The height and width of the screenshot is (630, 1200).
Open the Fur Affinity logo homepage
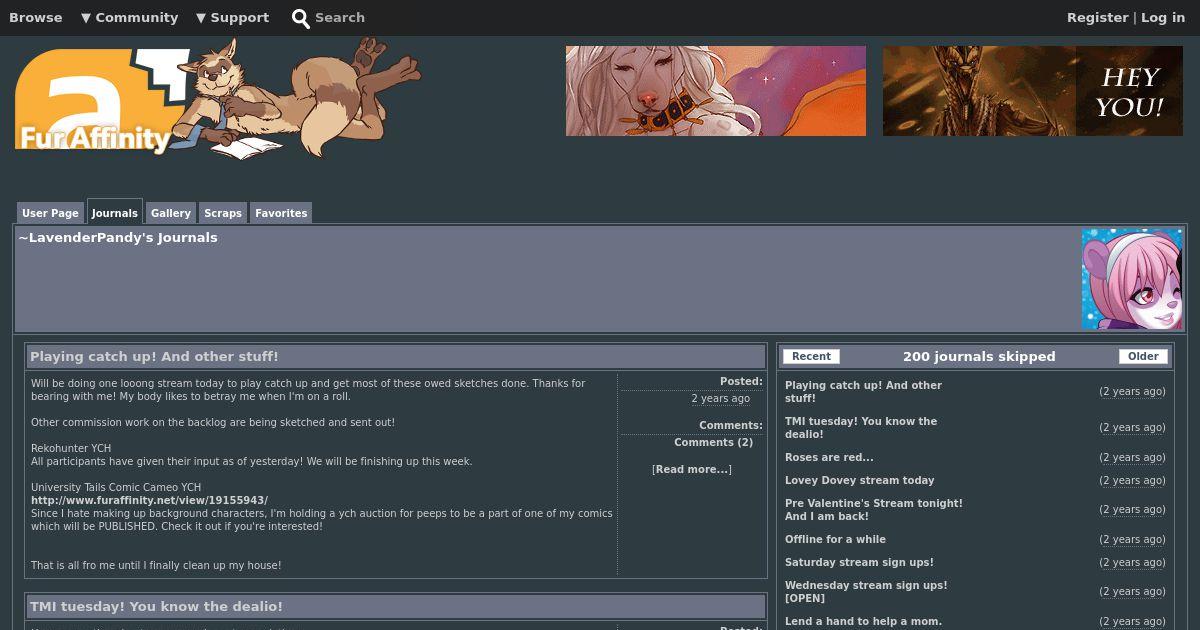[217, 98]
